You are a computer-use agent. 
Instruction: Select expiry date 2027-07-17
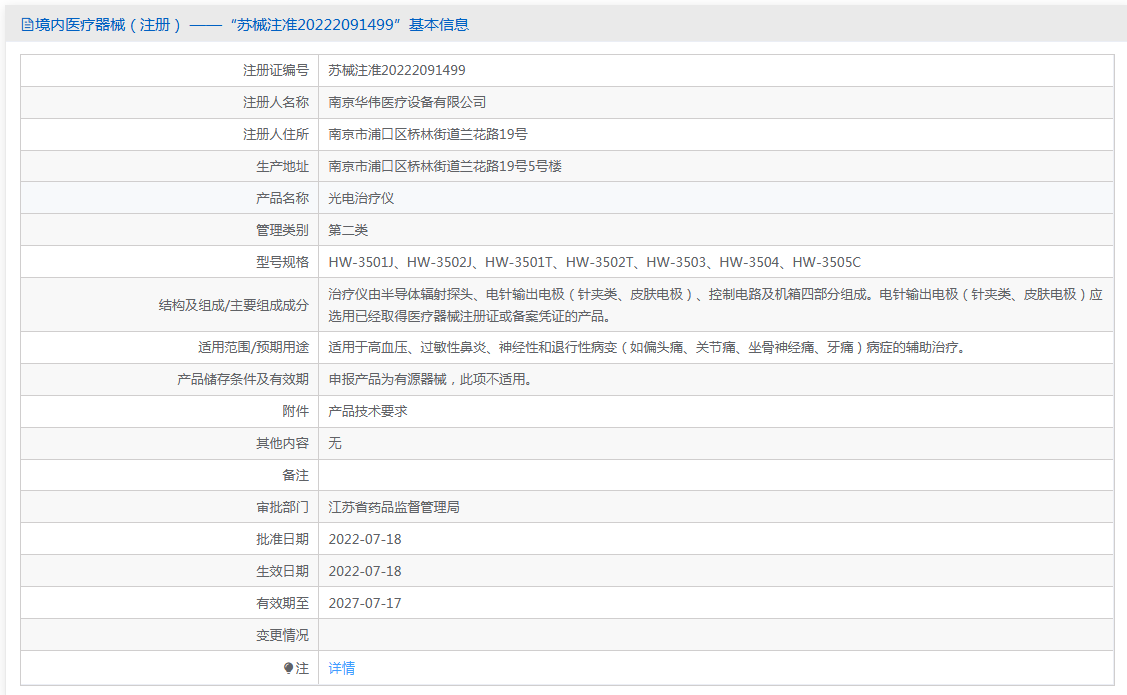pos(365,604)
